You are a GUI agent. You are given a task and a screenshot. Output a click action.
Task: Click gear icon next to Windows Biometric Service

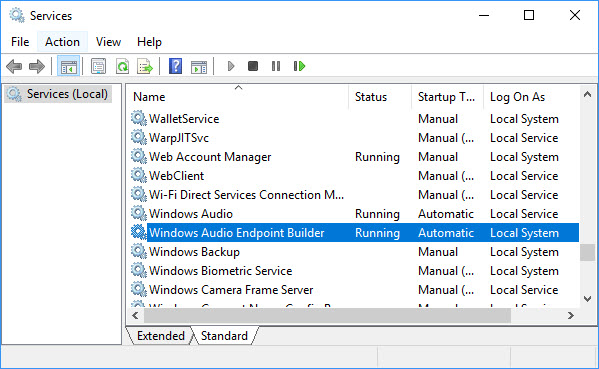139,270
